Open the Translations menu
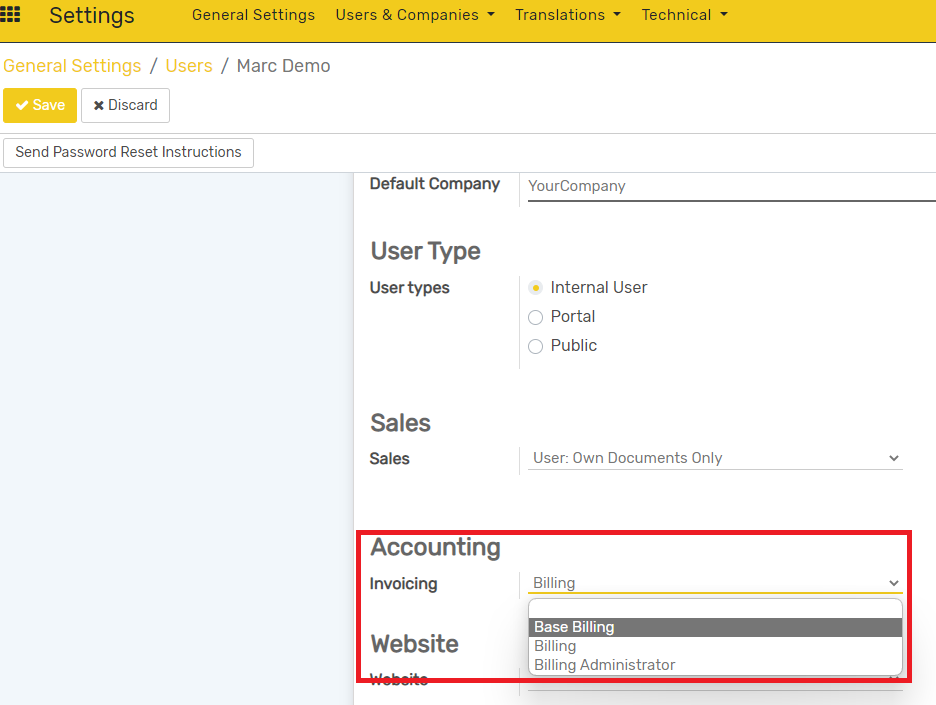The height and width of the screenshot is (705, 936). (x=568, y=15)
